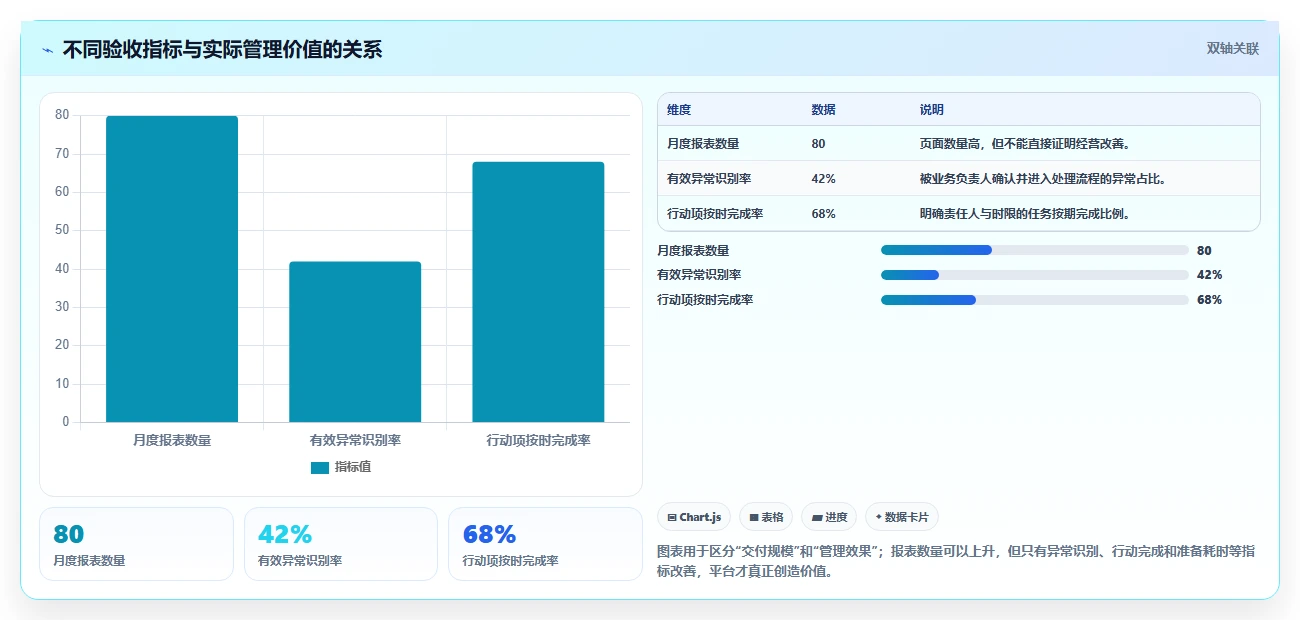Click the title 不同验收指标与实际管理价值的关系
Screen dimensions: 1300x620
(x=222, y=50)
